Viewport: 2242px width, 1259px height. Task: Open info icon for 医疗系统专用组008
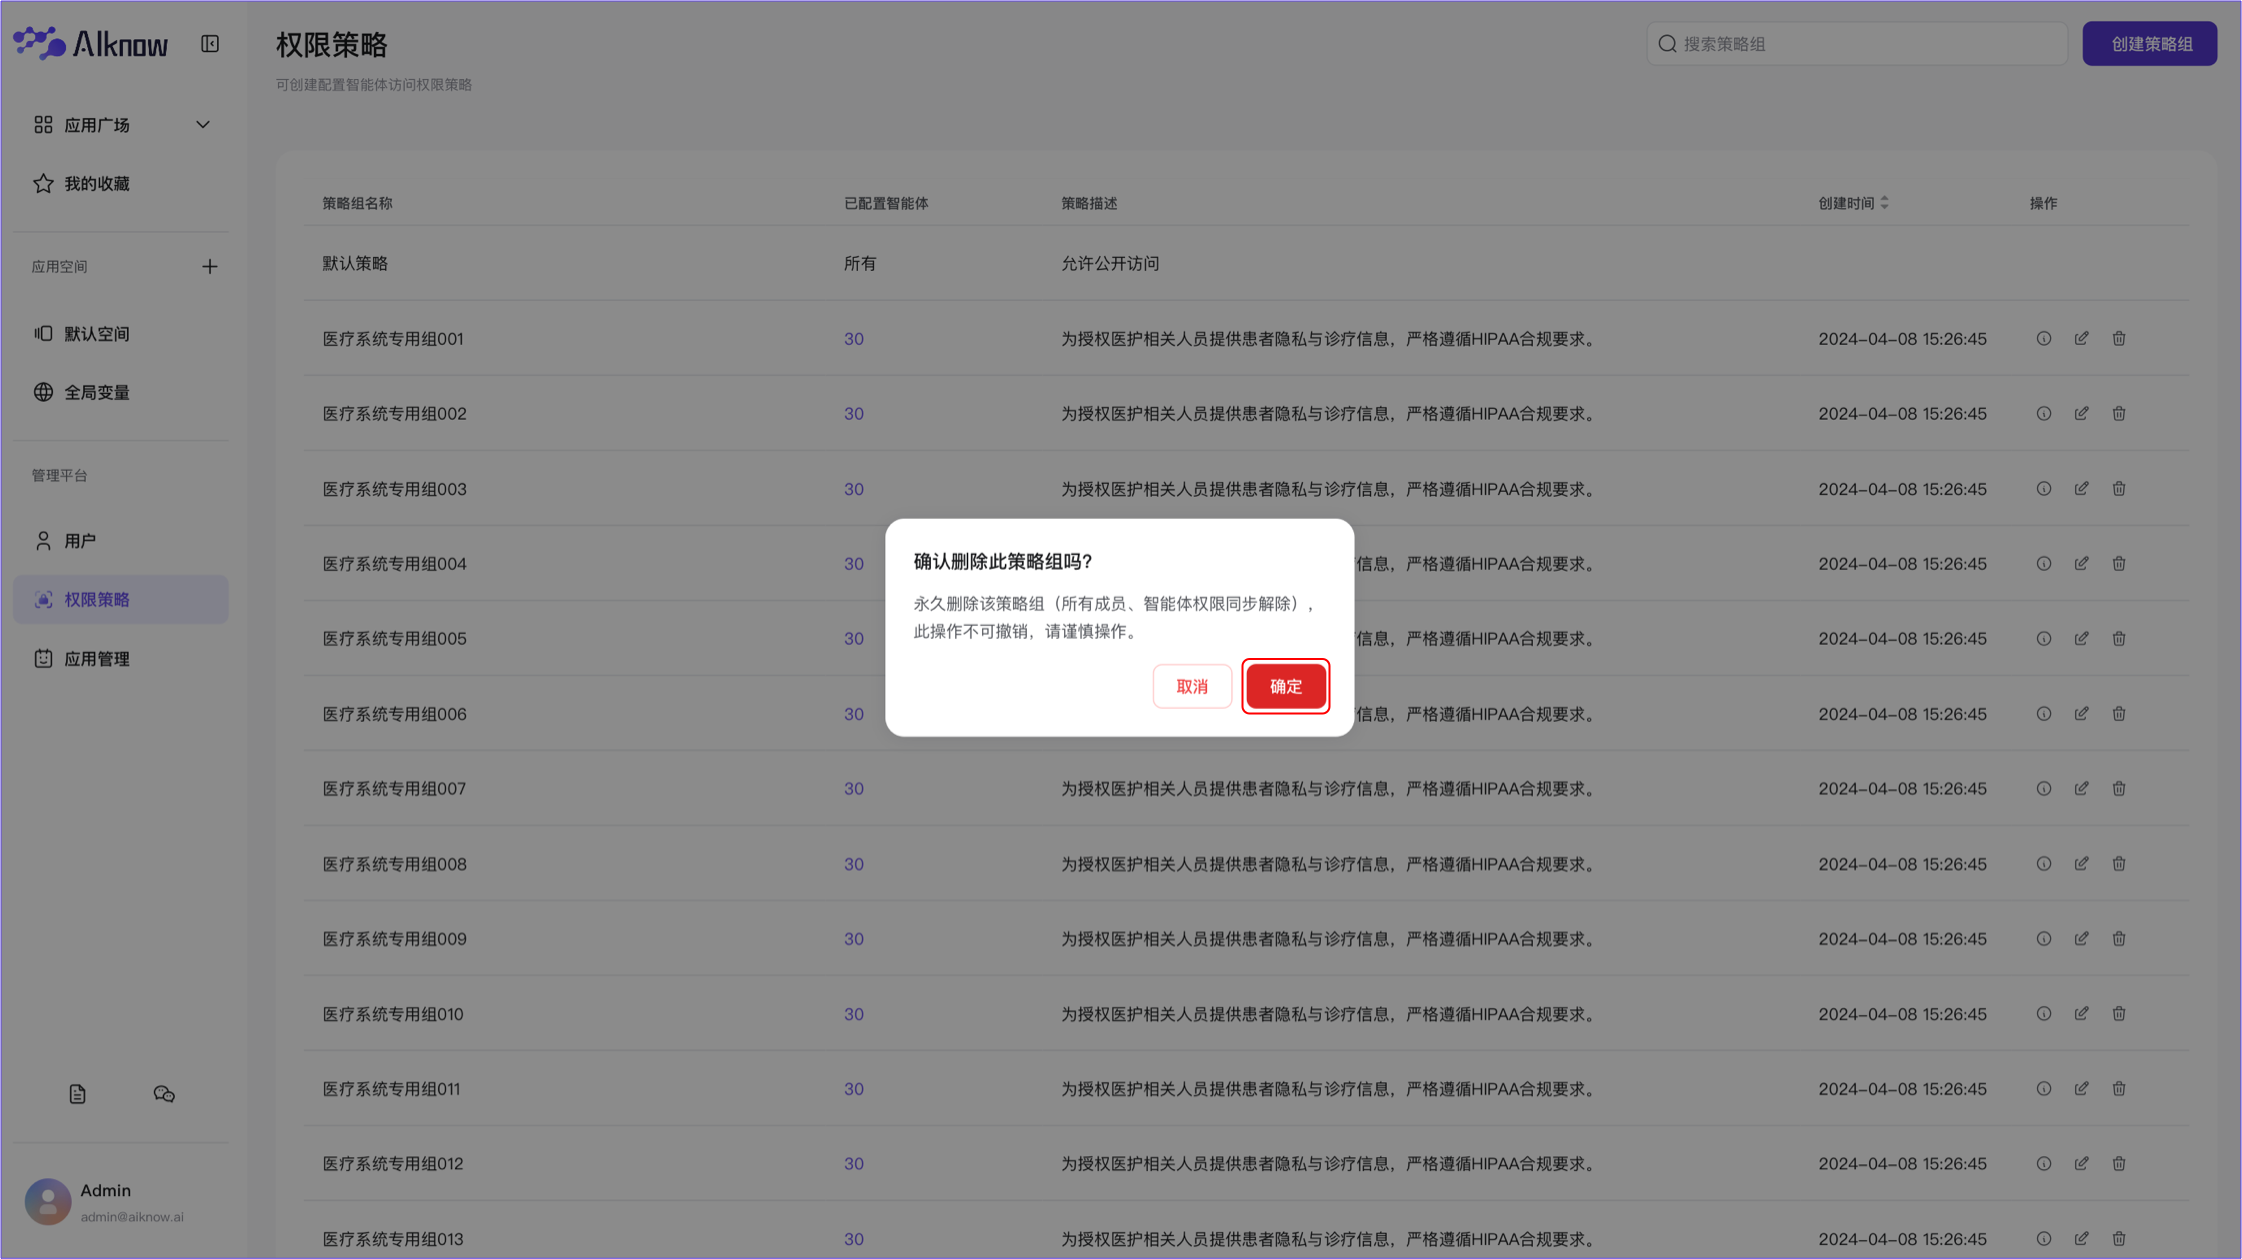[2043, 864]
